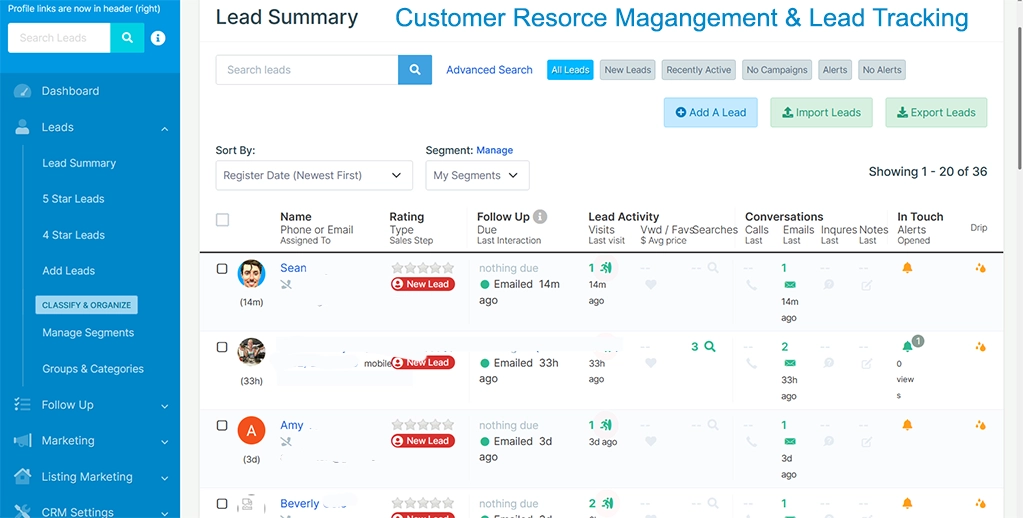
Task: Expand the CRM Settings sidebar chevron
Action: point(164,513)
